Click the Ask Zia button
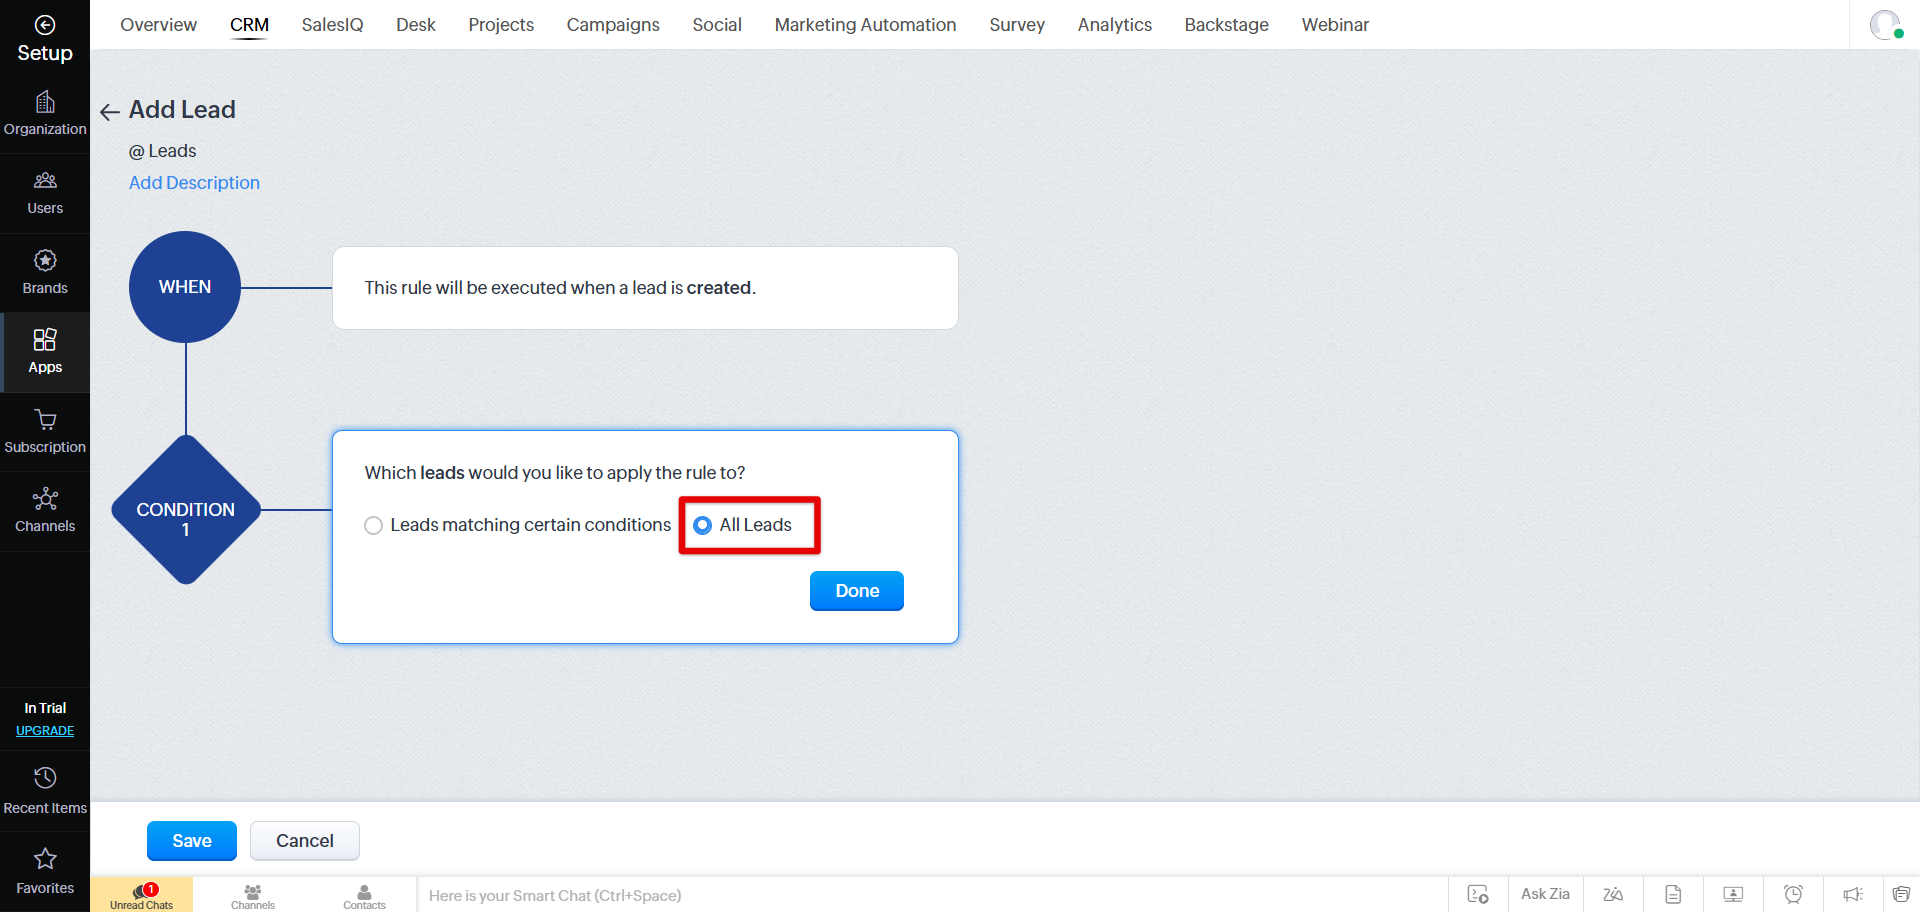 (1545, 894)
